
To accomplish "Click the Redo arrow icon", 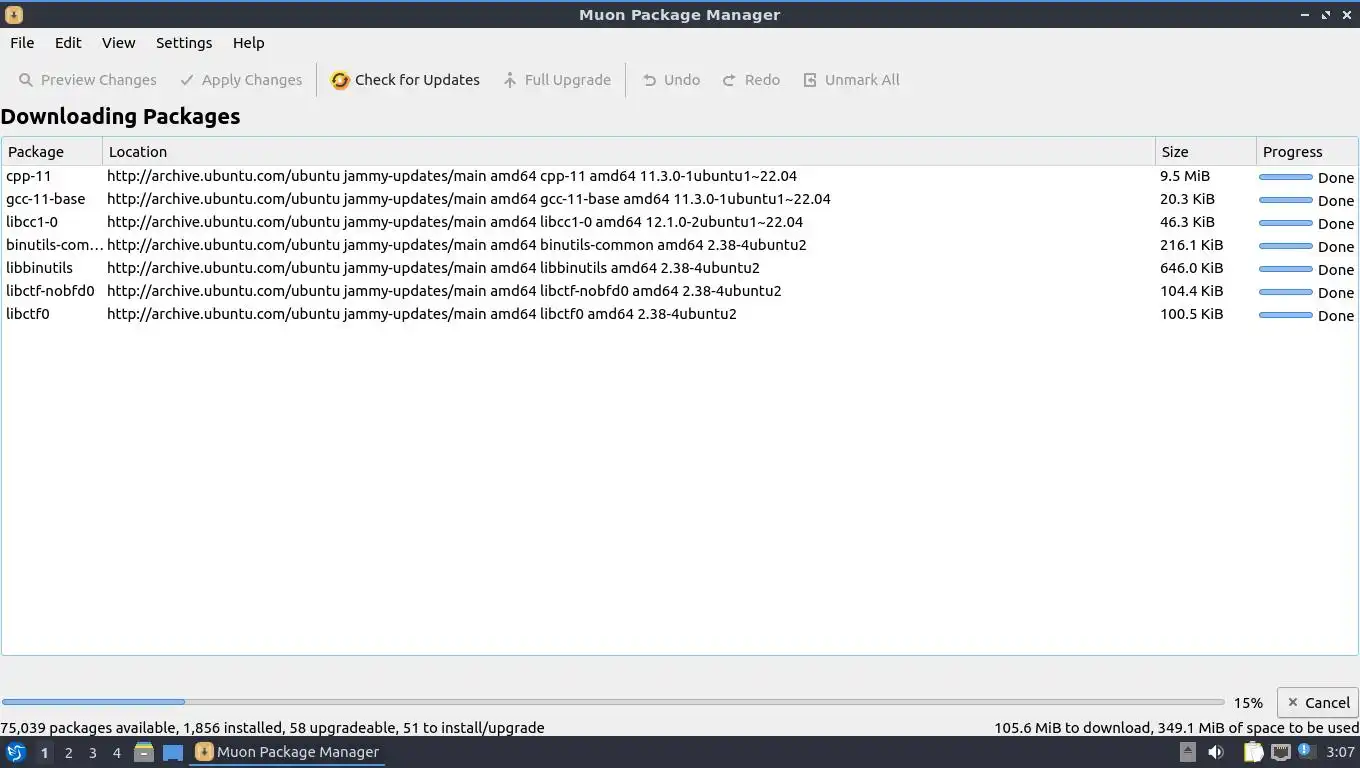I will [729, 80].
